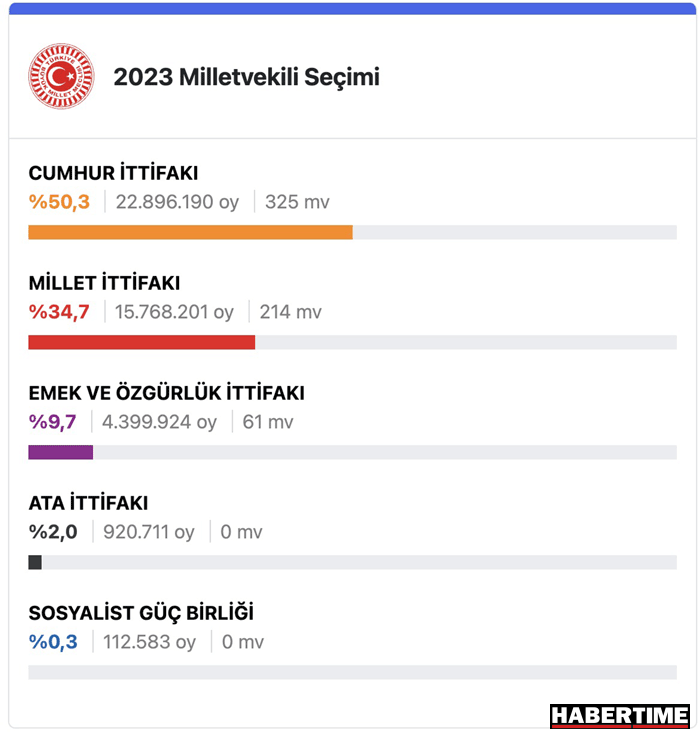Click the red %34,7 percentage
This screenshot has width=700, height=739.
[59, 312]
